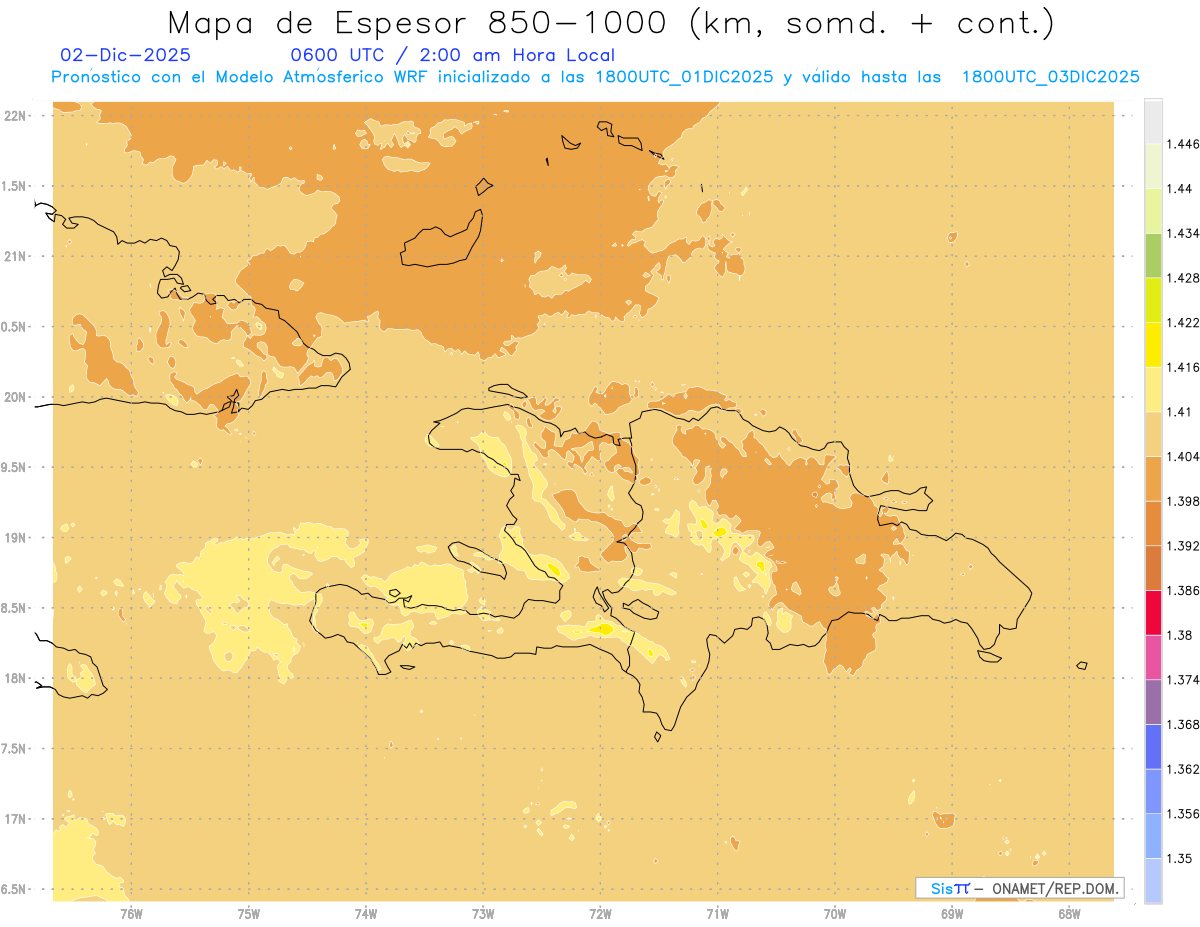The image size is (1200, 927).
Task: Click the 1.398 value on the color scale
Action: (1183, 501)
